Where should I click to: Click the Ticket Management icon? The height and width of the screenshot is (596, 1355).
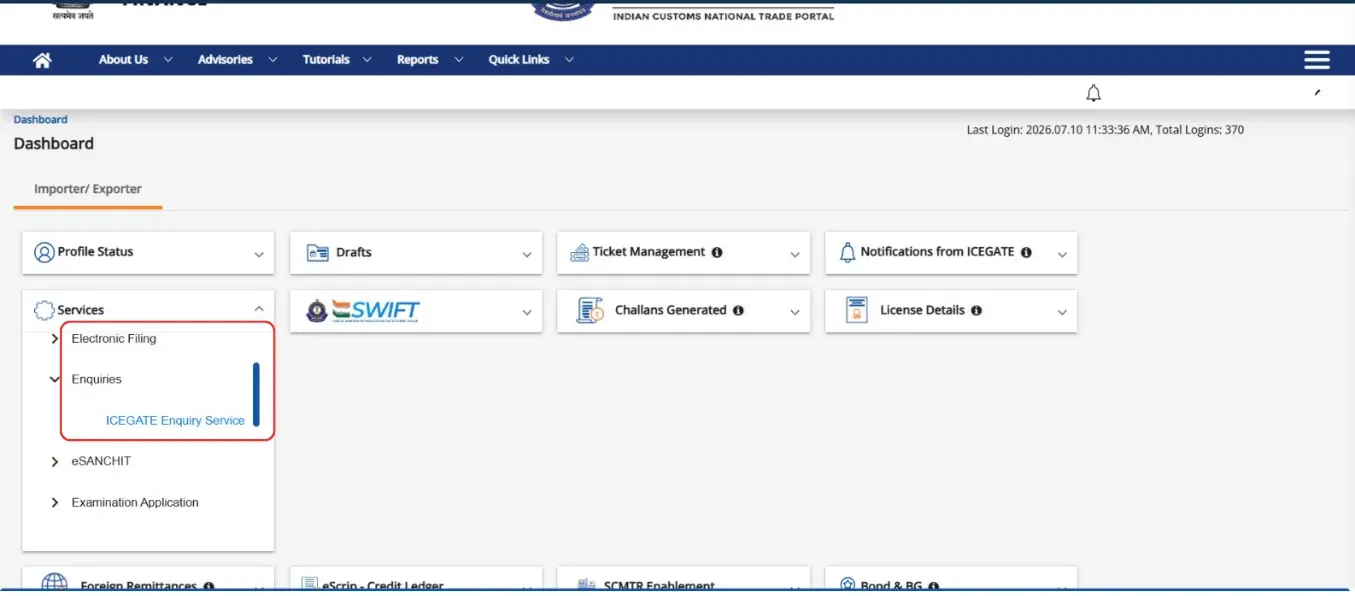tap(579, 253)
